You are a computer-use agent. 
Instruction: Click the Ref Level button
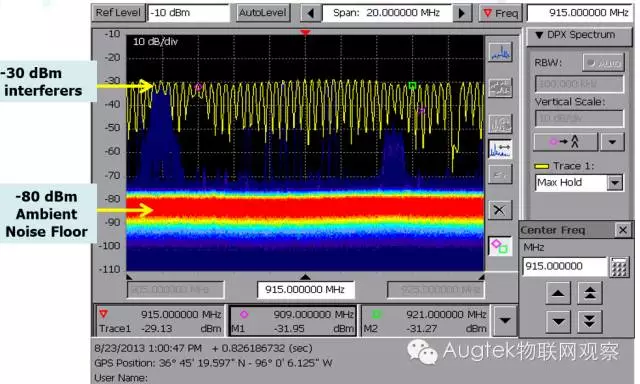tap(118, 13)
